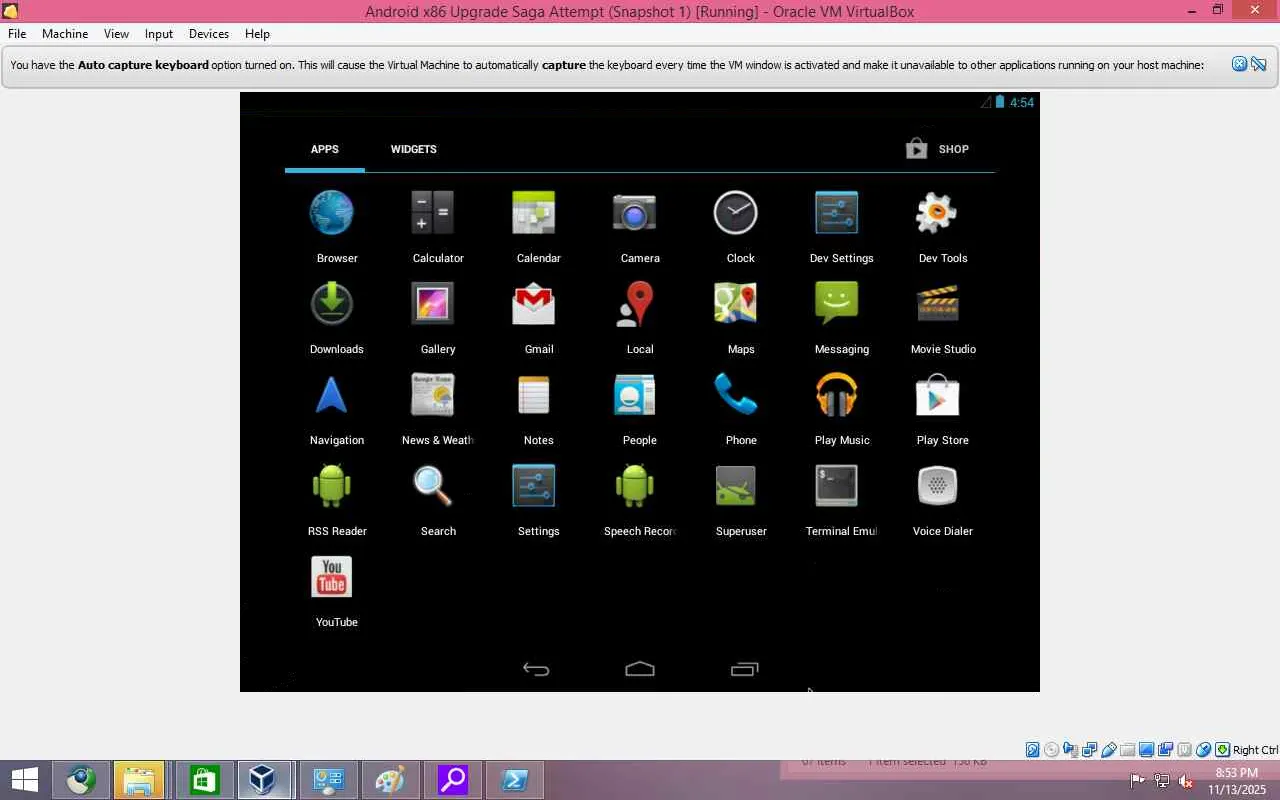1280x800 pixels.
Task: Launch Dev Settings
Action: coord(837,214)
